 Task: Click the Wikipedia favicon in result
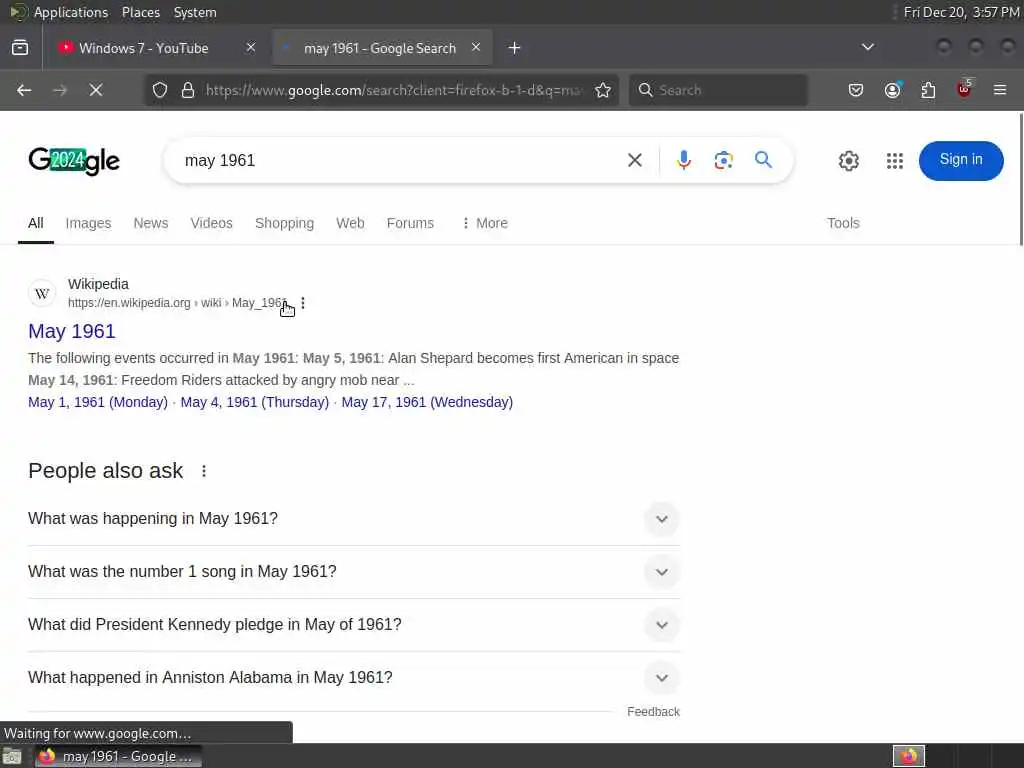pos(42,293)
